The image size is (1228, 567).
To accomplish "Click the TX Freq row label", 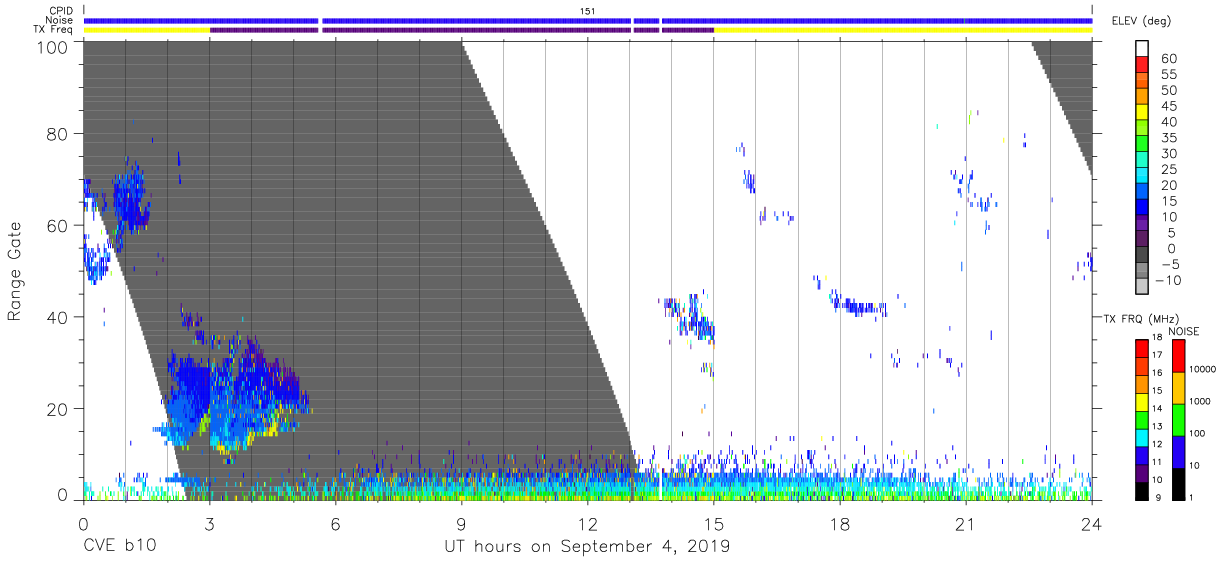I will tap(53, 30).
